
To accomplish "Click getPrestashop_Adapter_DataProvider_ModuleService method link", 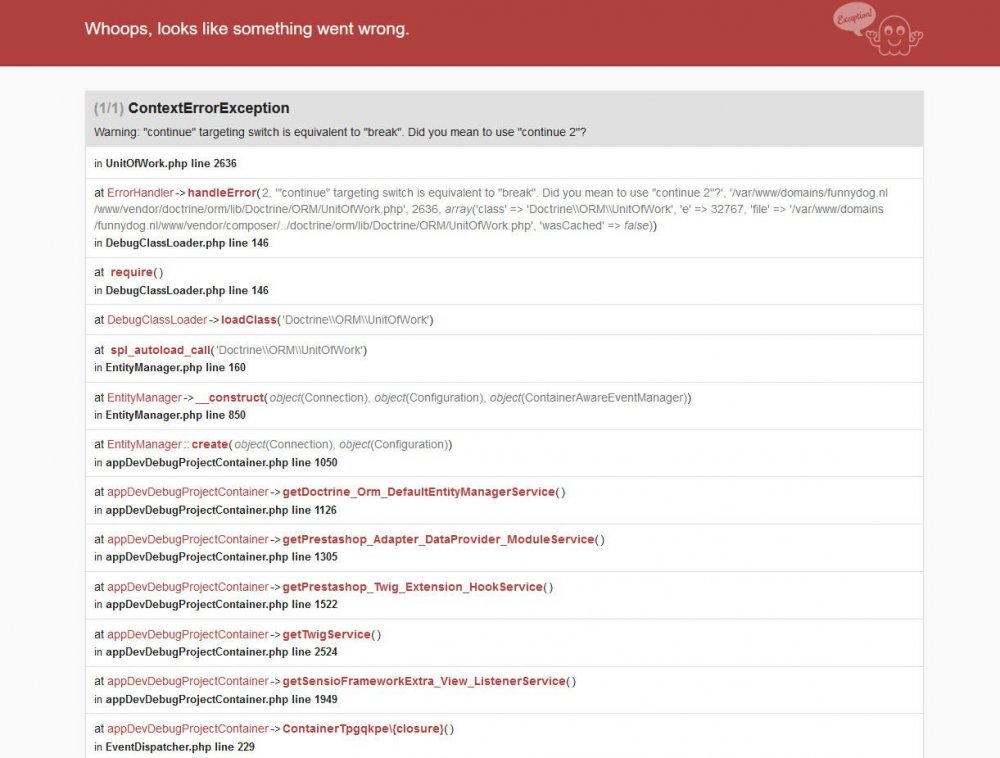I will 438,540.
